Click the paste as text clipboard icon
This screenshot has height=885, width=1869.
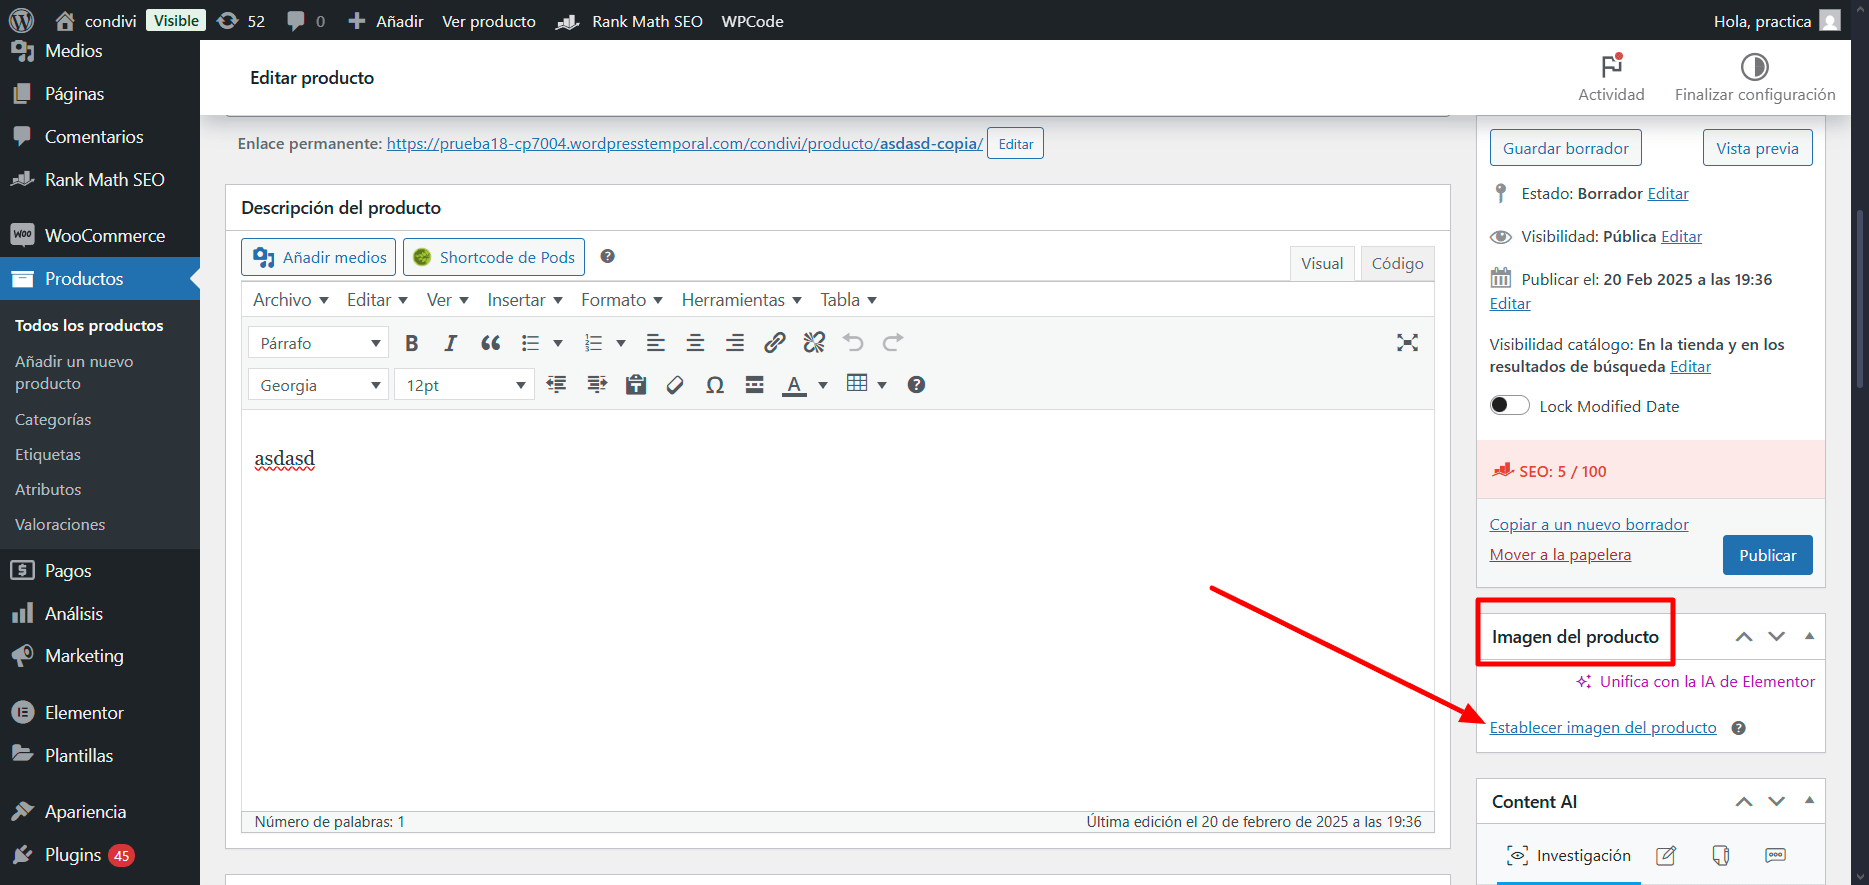(636, 385)
